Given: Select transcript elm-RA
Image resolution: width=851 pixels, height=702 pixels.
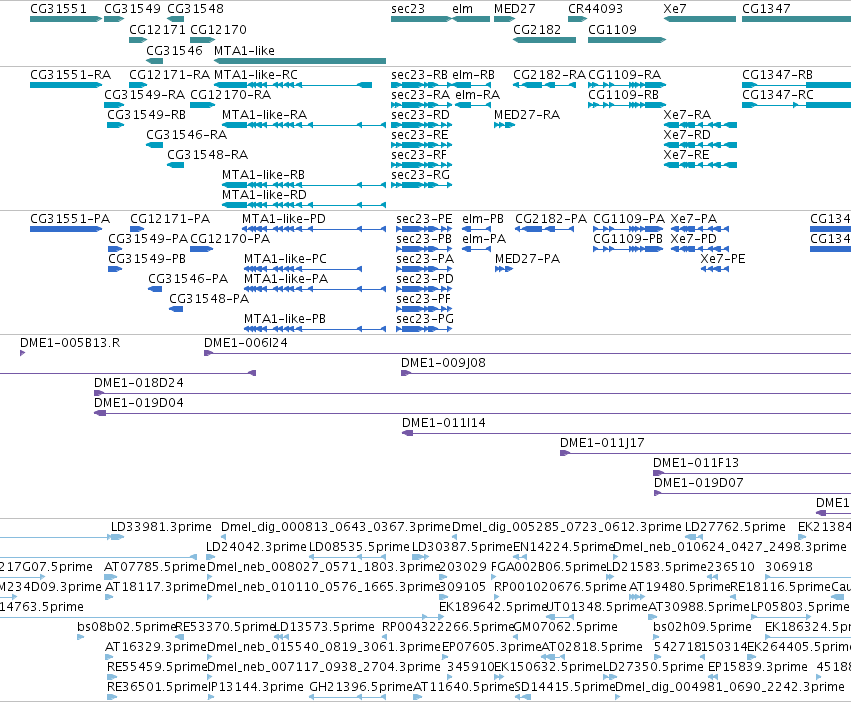Looking at the screenshot, I should [473, 105].
